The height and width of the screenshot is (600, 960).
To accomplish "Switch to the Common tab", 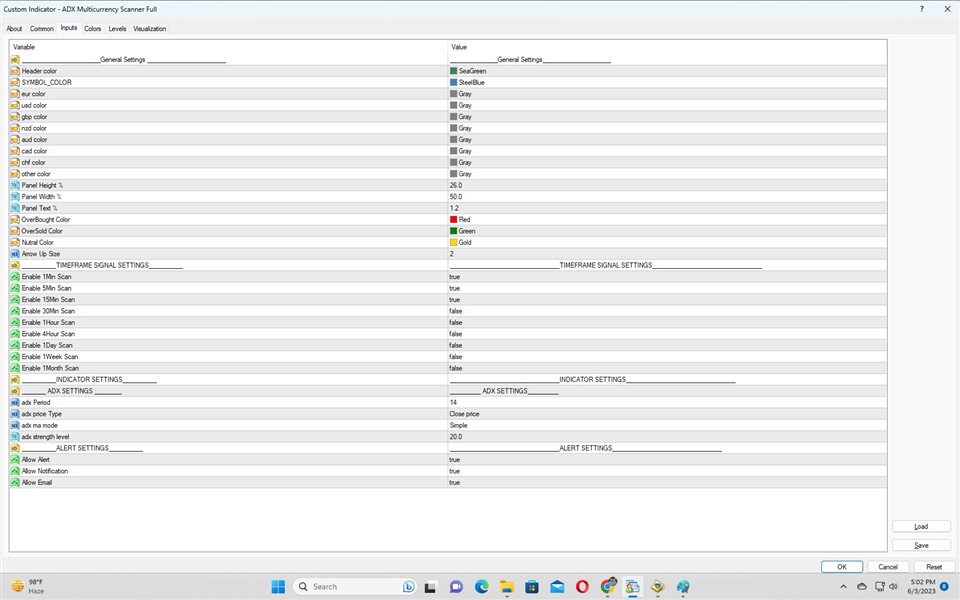I will 42,29.
